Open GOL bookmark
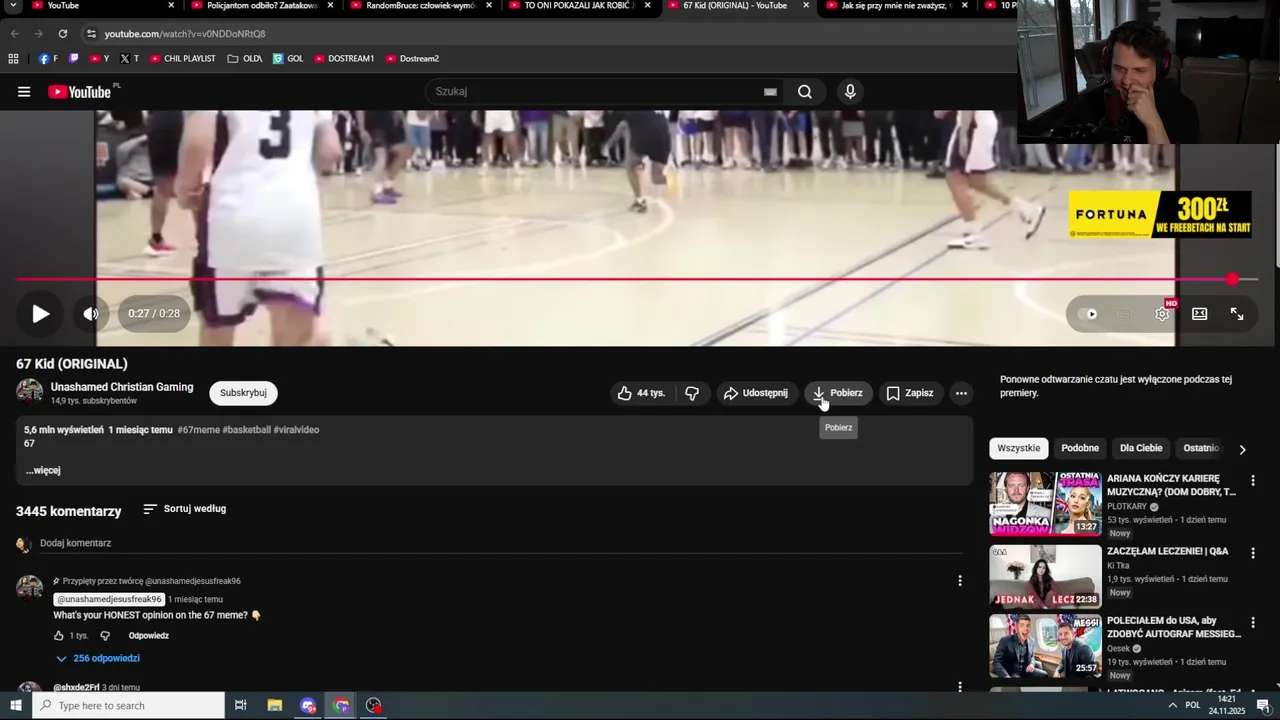Viewport: 1280px width, 720px height. 288,59
